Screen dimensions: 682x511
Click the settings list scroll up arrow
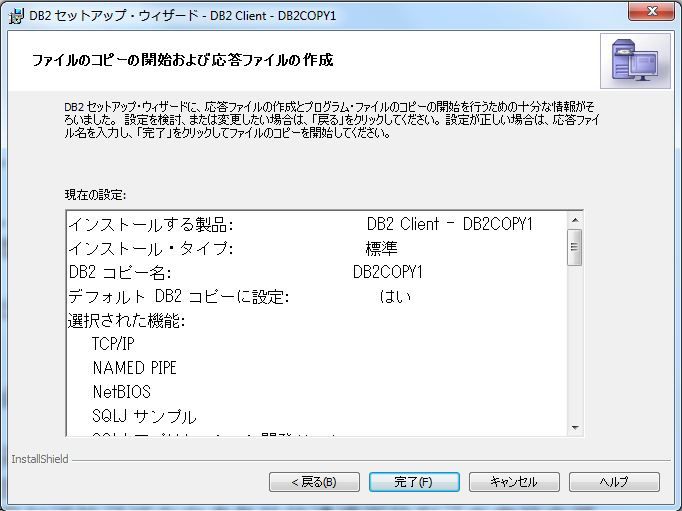tap(575, 220)
